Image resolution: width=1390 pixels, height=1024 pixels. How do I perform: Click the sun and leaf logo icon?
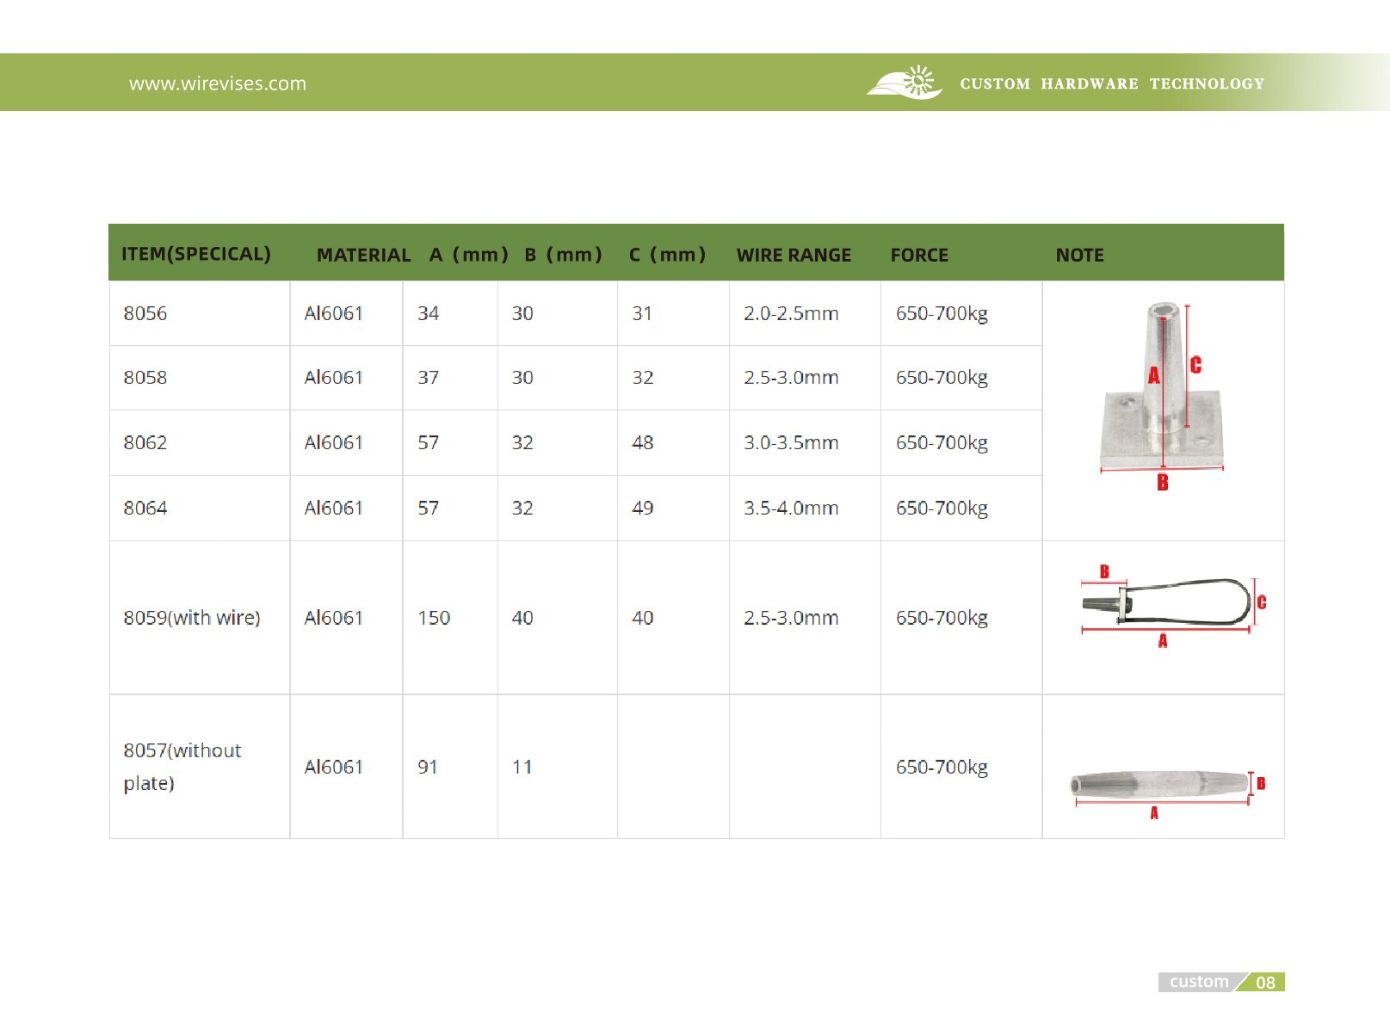coord(904,83)
